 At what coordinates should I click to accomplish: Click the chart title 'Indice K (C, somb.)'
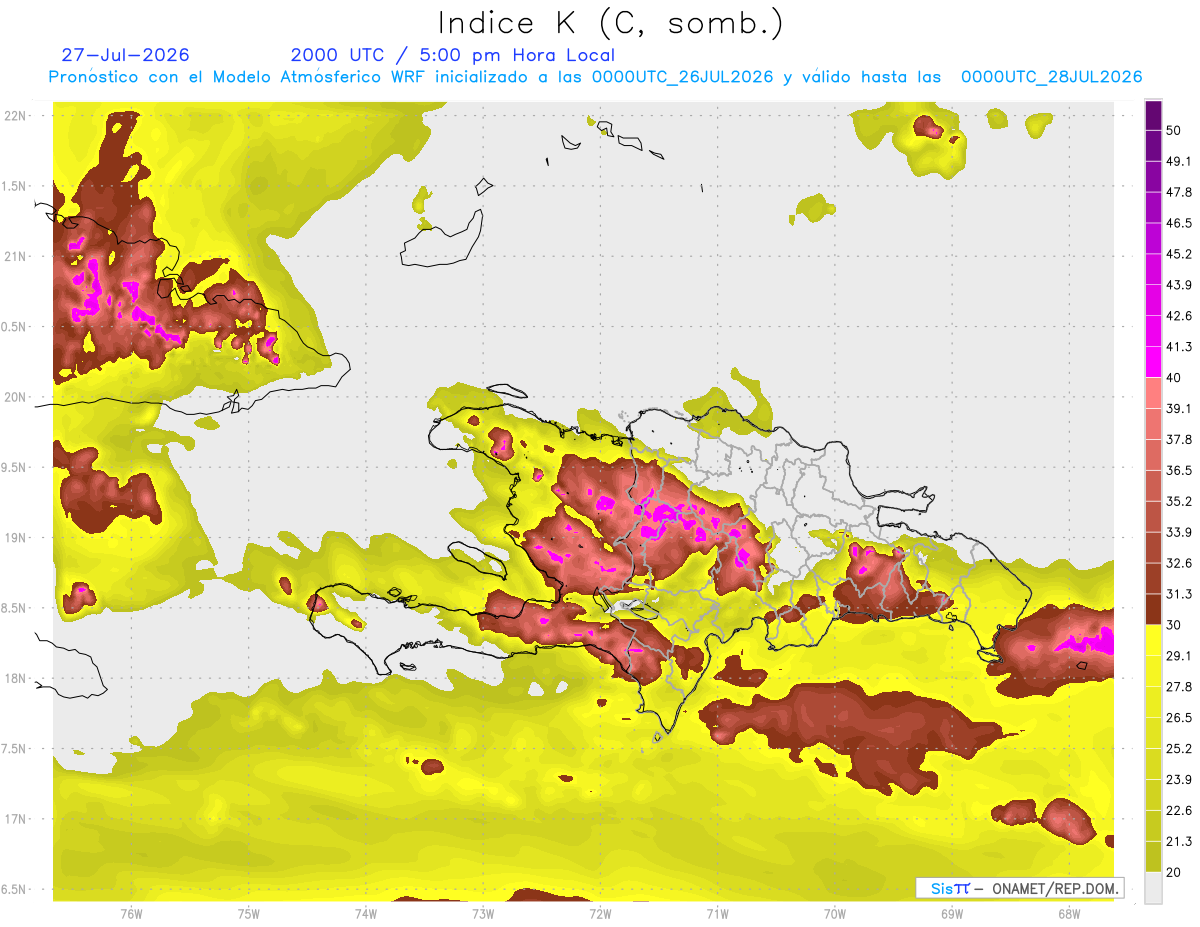[x=610, y=23]
